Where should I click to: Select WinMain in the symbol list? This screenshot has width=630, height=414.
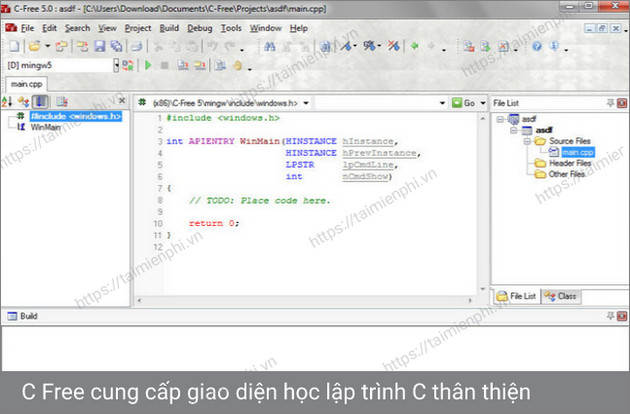46,128
